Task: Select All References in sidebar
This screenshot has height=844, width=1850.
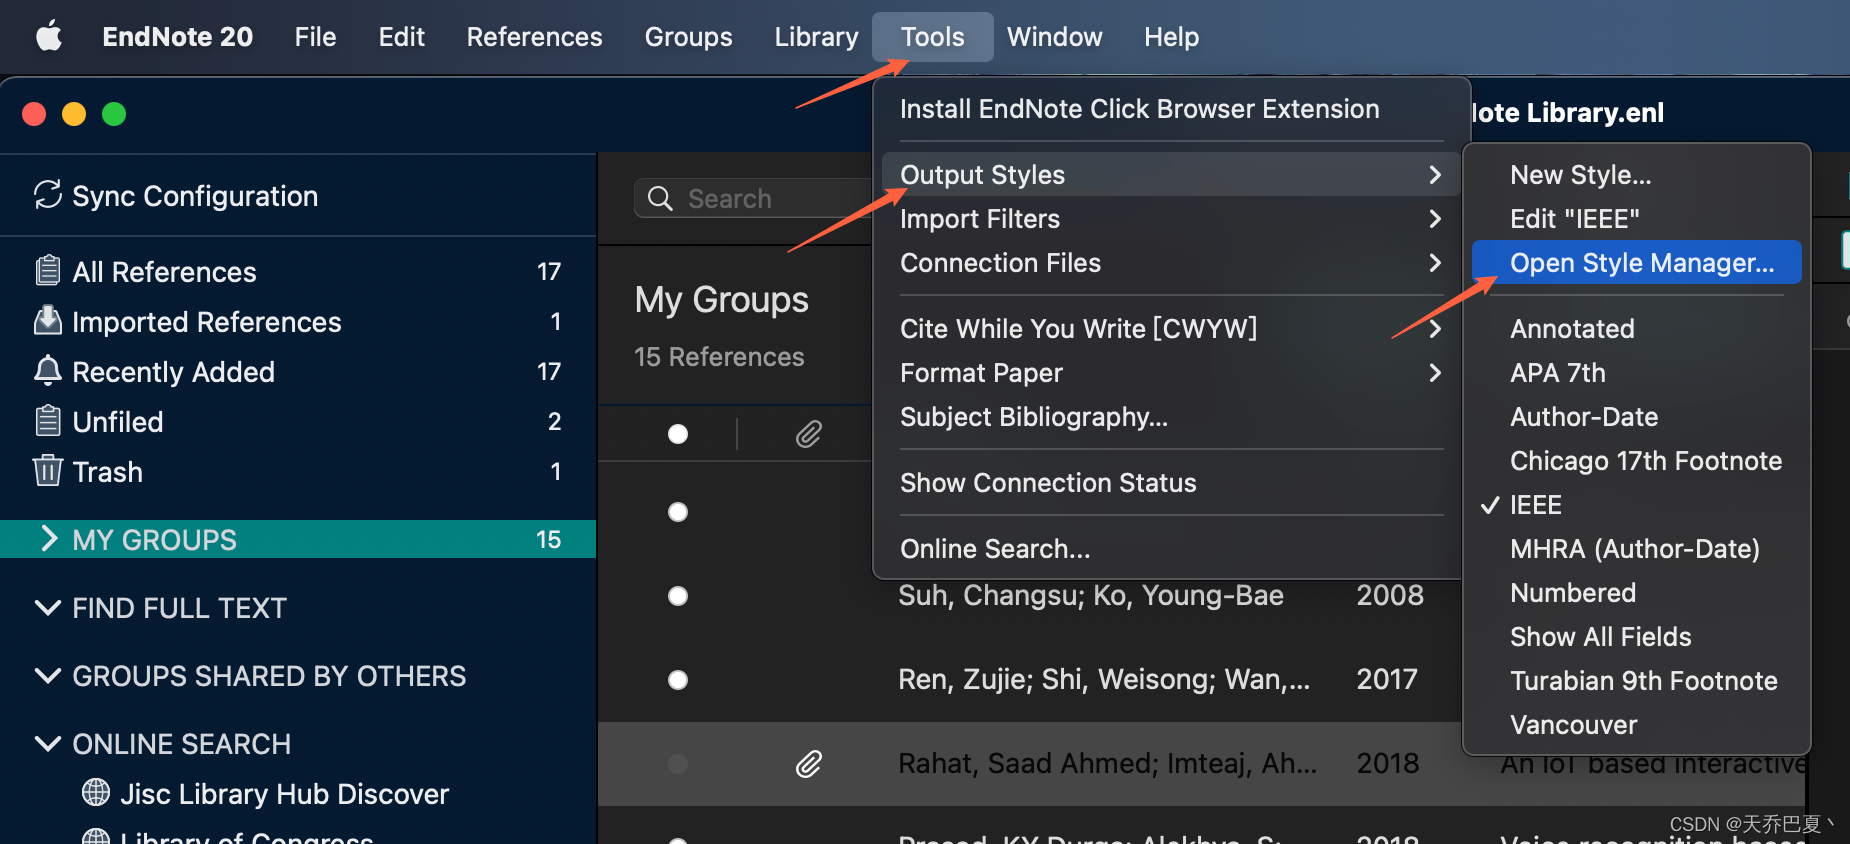Action: 298,271
